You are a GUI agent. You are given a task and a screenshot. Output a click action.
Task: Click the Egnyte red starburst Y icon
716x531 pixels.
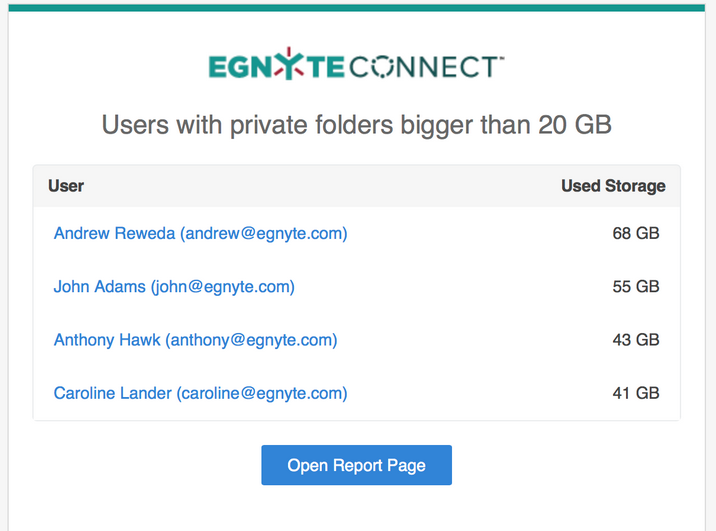click(289, 63)
